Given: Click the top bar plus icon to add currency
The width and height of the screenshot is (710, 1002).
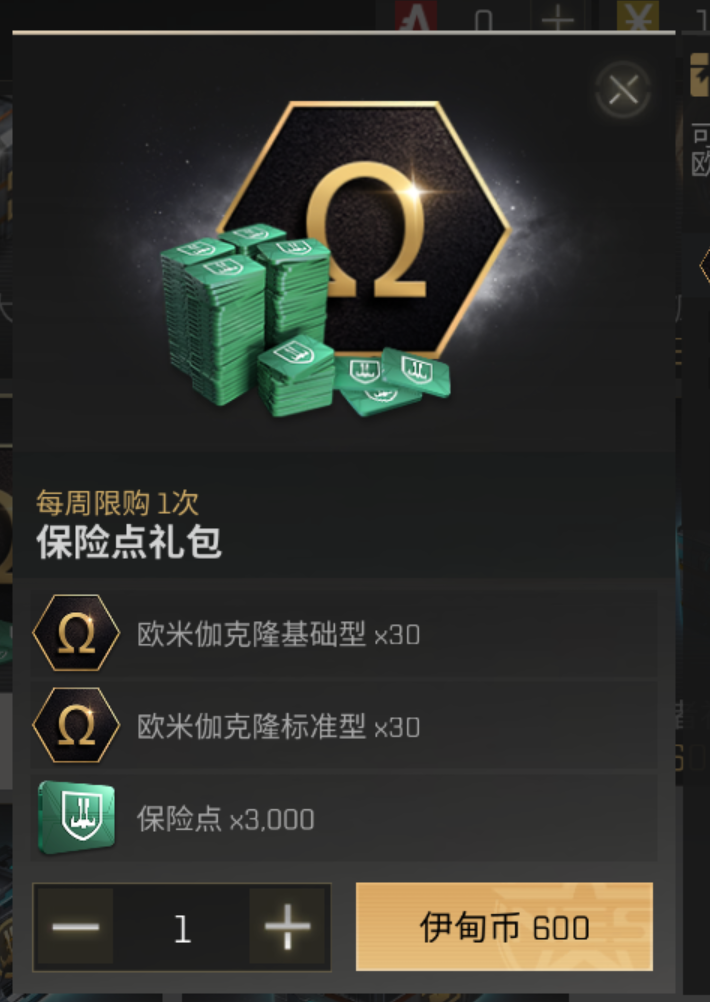Looking at the screenshot, I should tap(557, 17).
